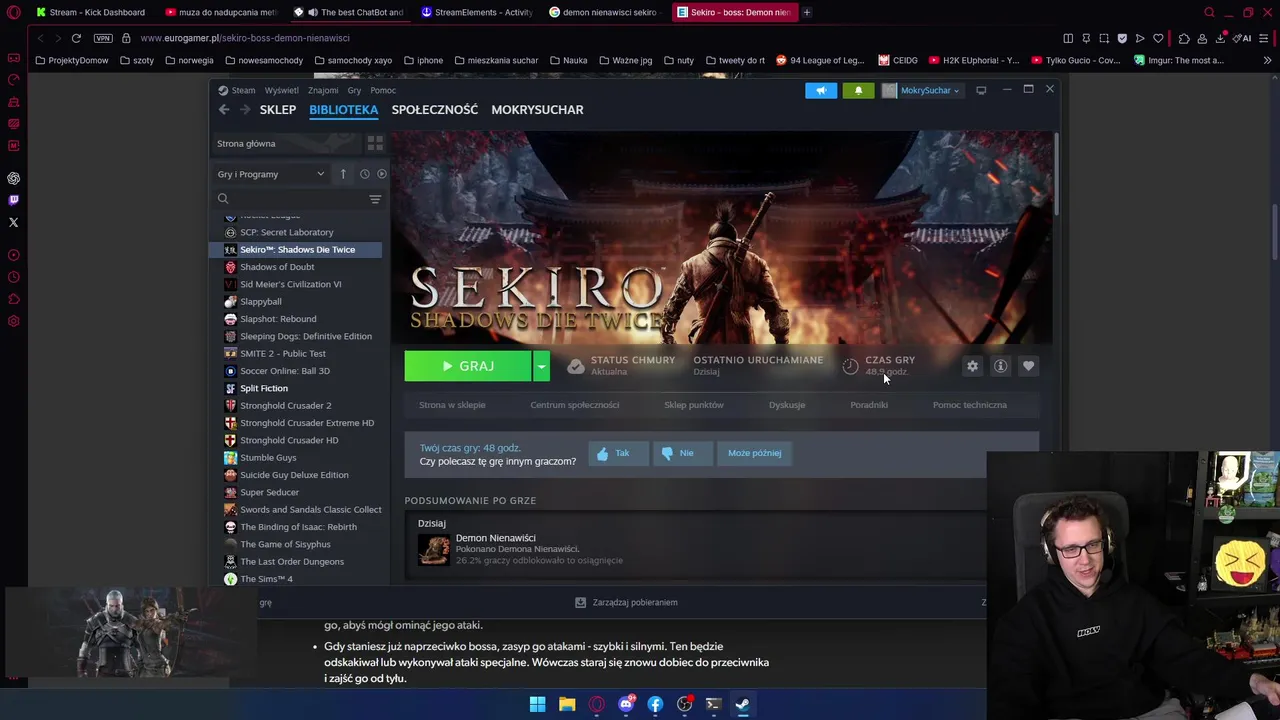Show Sekiro game info icon
The width and height of the screenshot is (1280, 720).
1000,366
